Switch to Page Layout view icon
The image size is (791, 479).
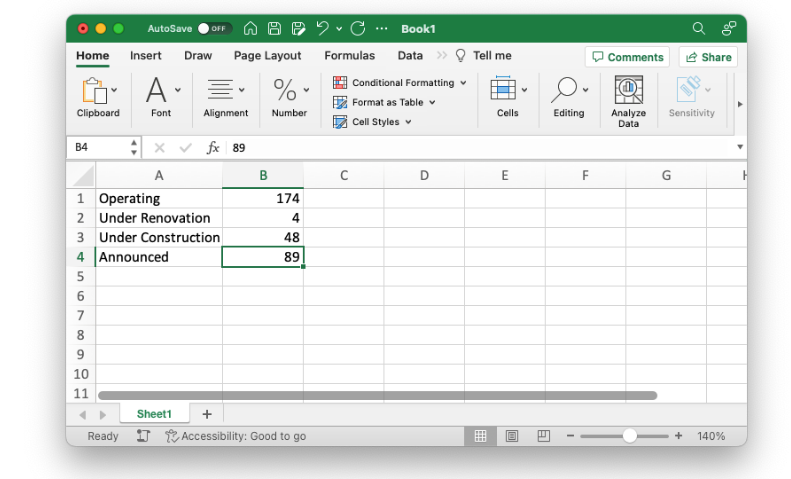point(512,436)
